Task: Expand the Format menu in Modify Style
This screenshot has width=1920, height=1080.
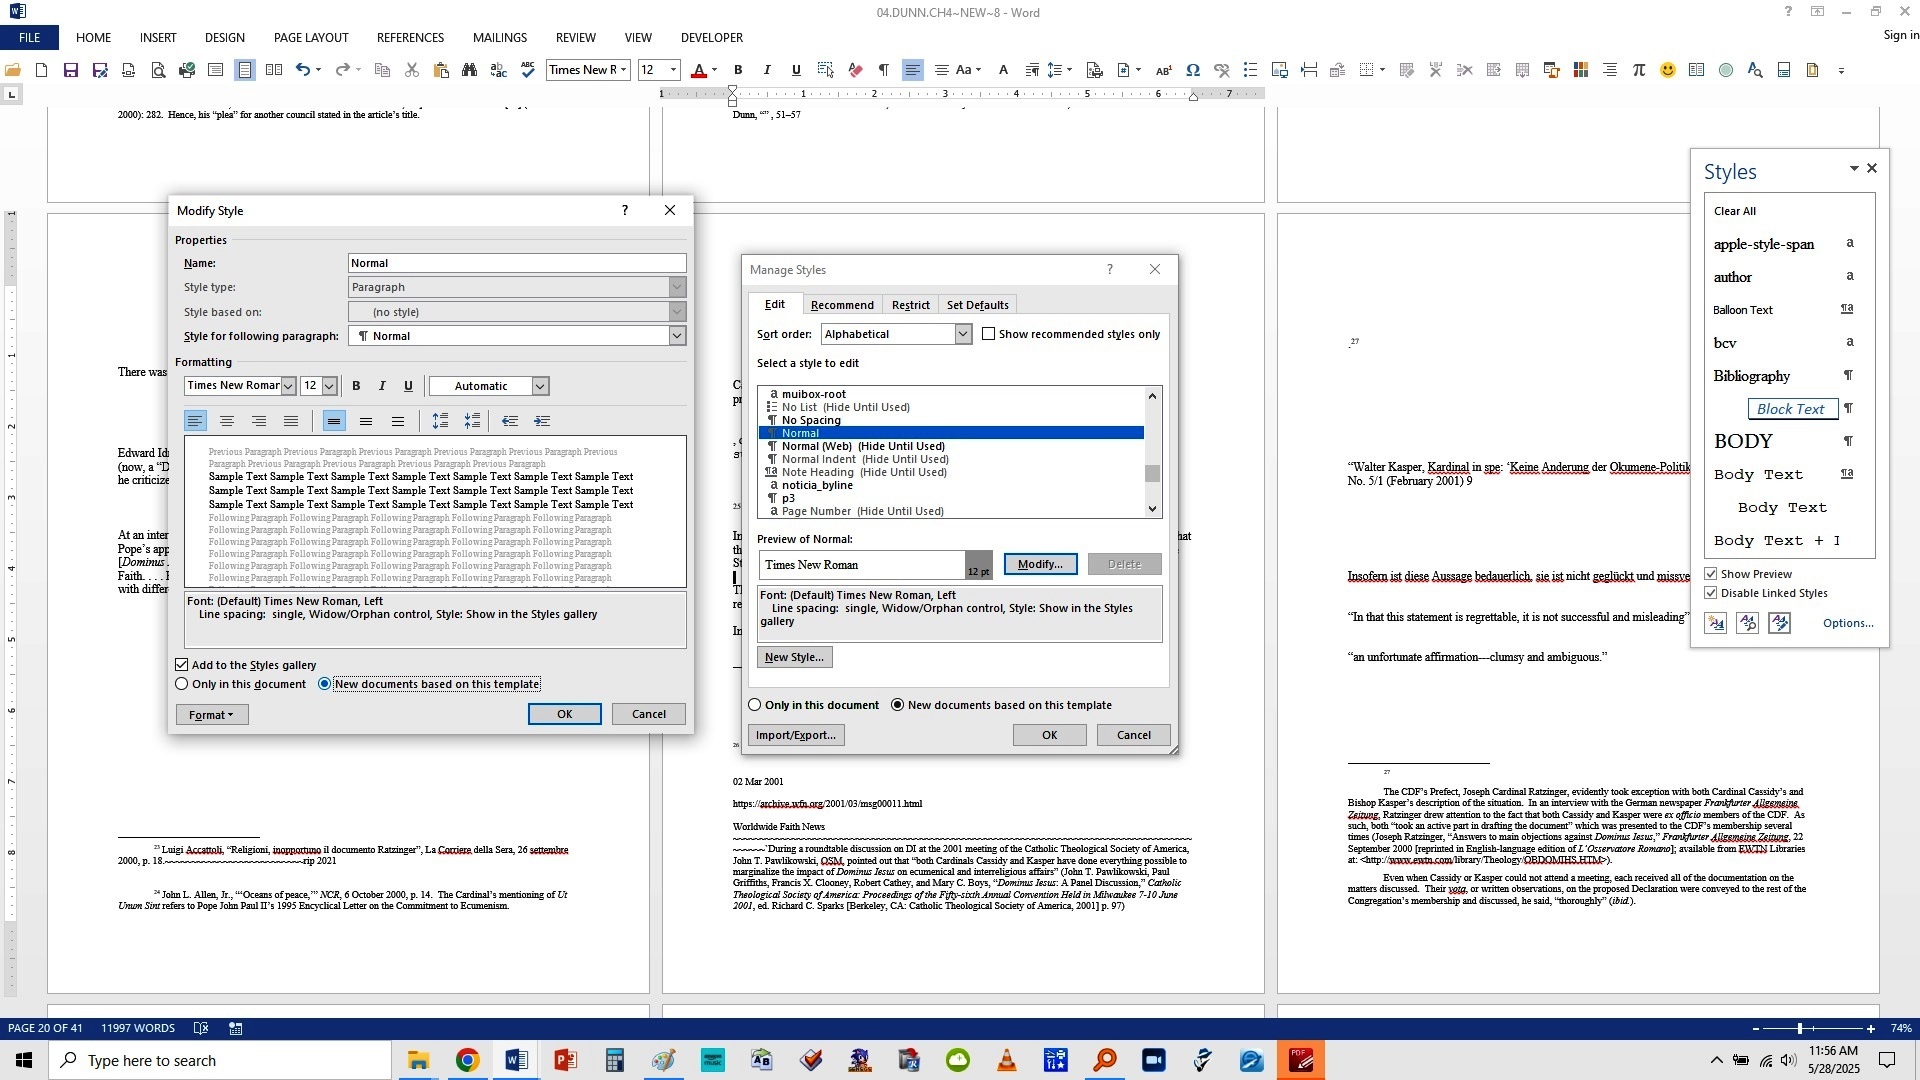Action: tap(211, 714)
